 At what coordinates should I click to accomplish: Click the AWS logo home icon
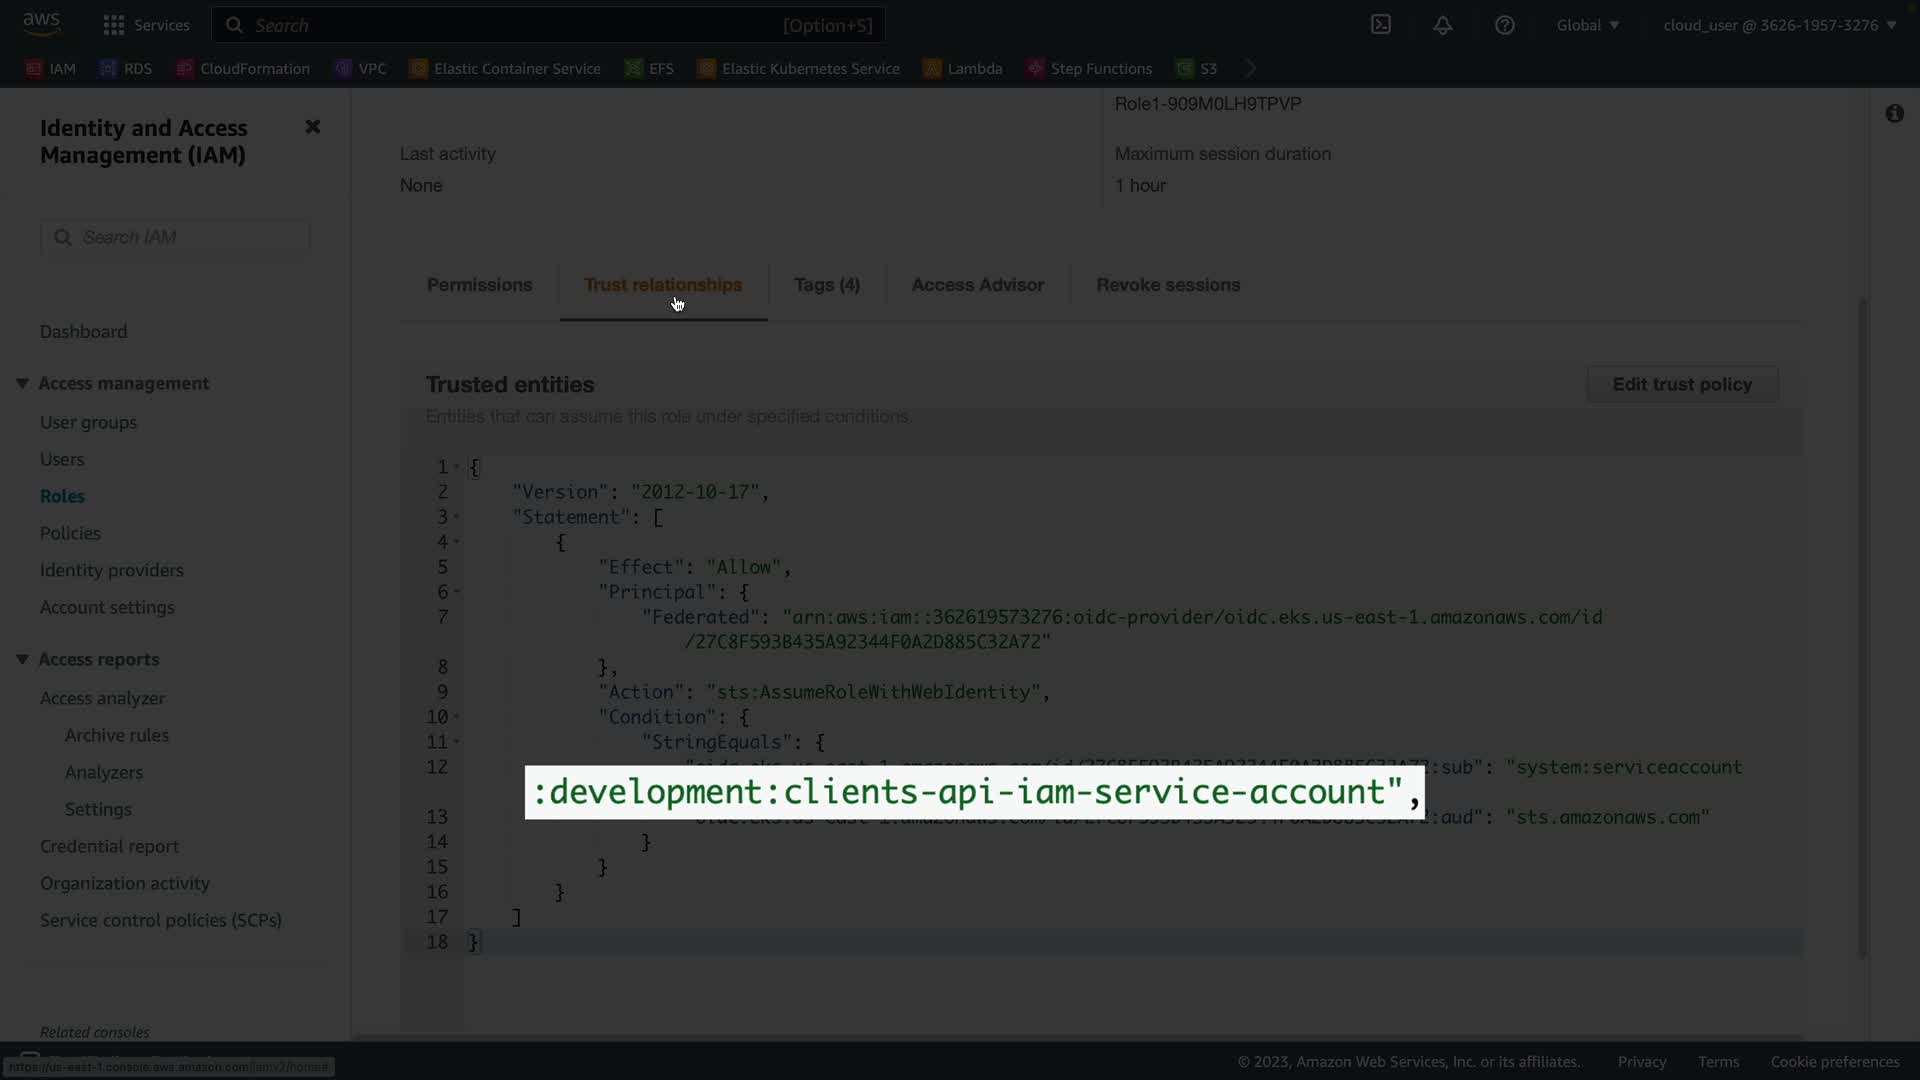click(x=41, y=23)
